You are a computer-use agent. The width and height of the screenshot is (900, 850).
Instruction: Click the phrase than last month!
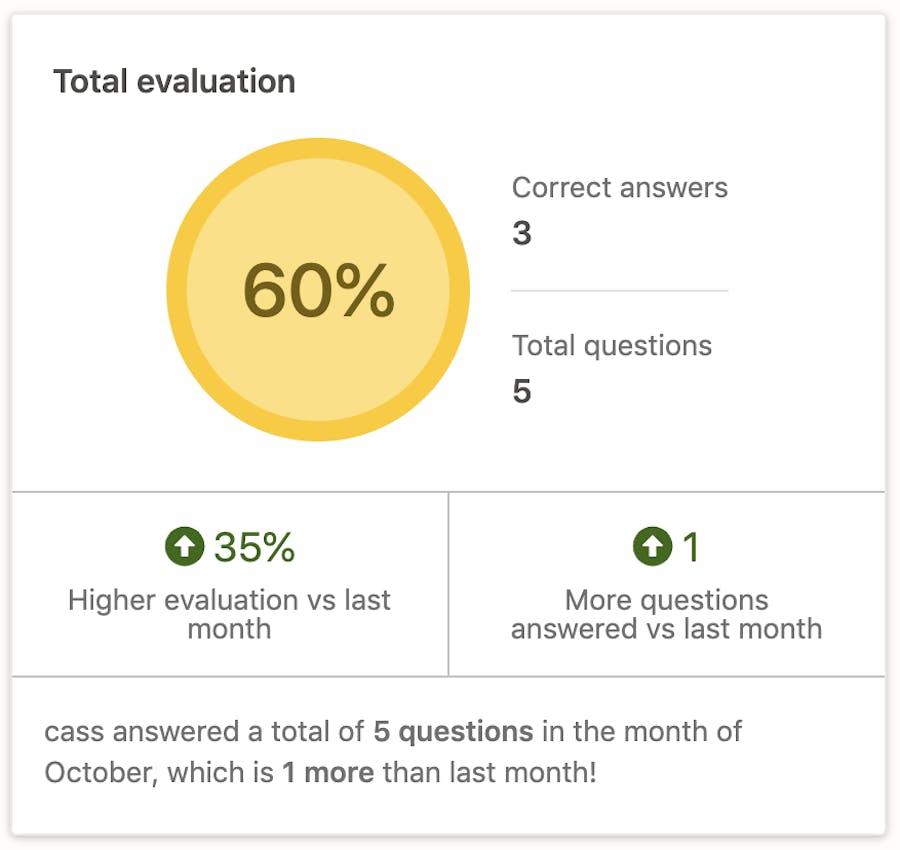click(x=489, y=773)
